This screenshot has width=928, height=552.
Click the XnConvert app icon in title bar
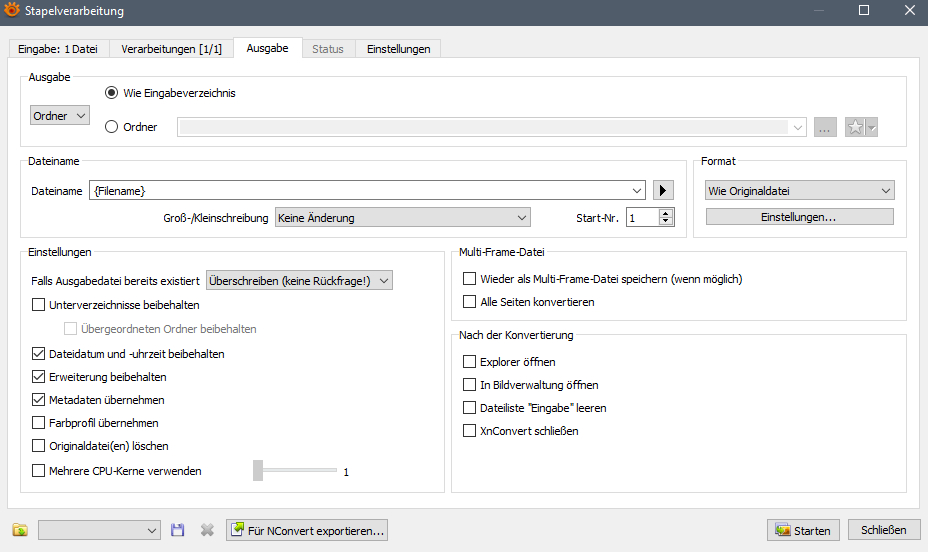(x=12, y=10)
